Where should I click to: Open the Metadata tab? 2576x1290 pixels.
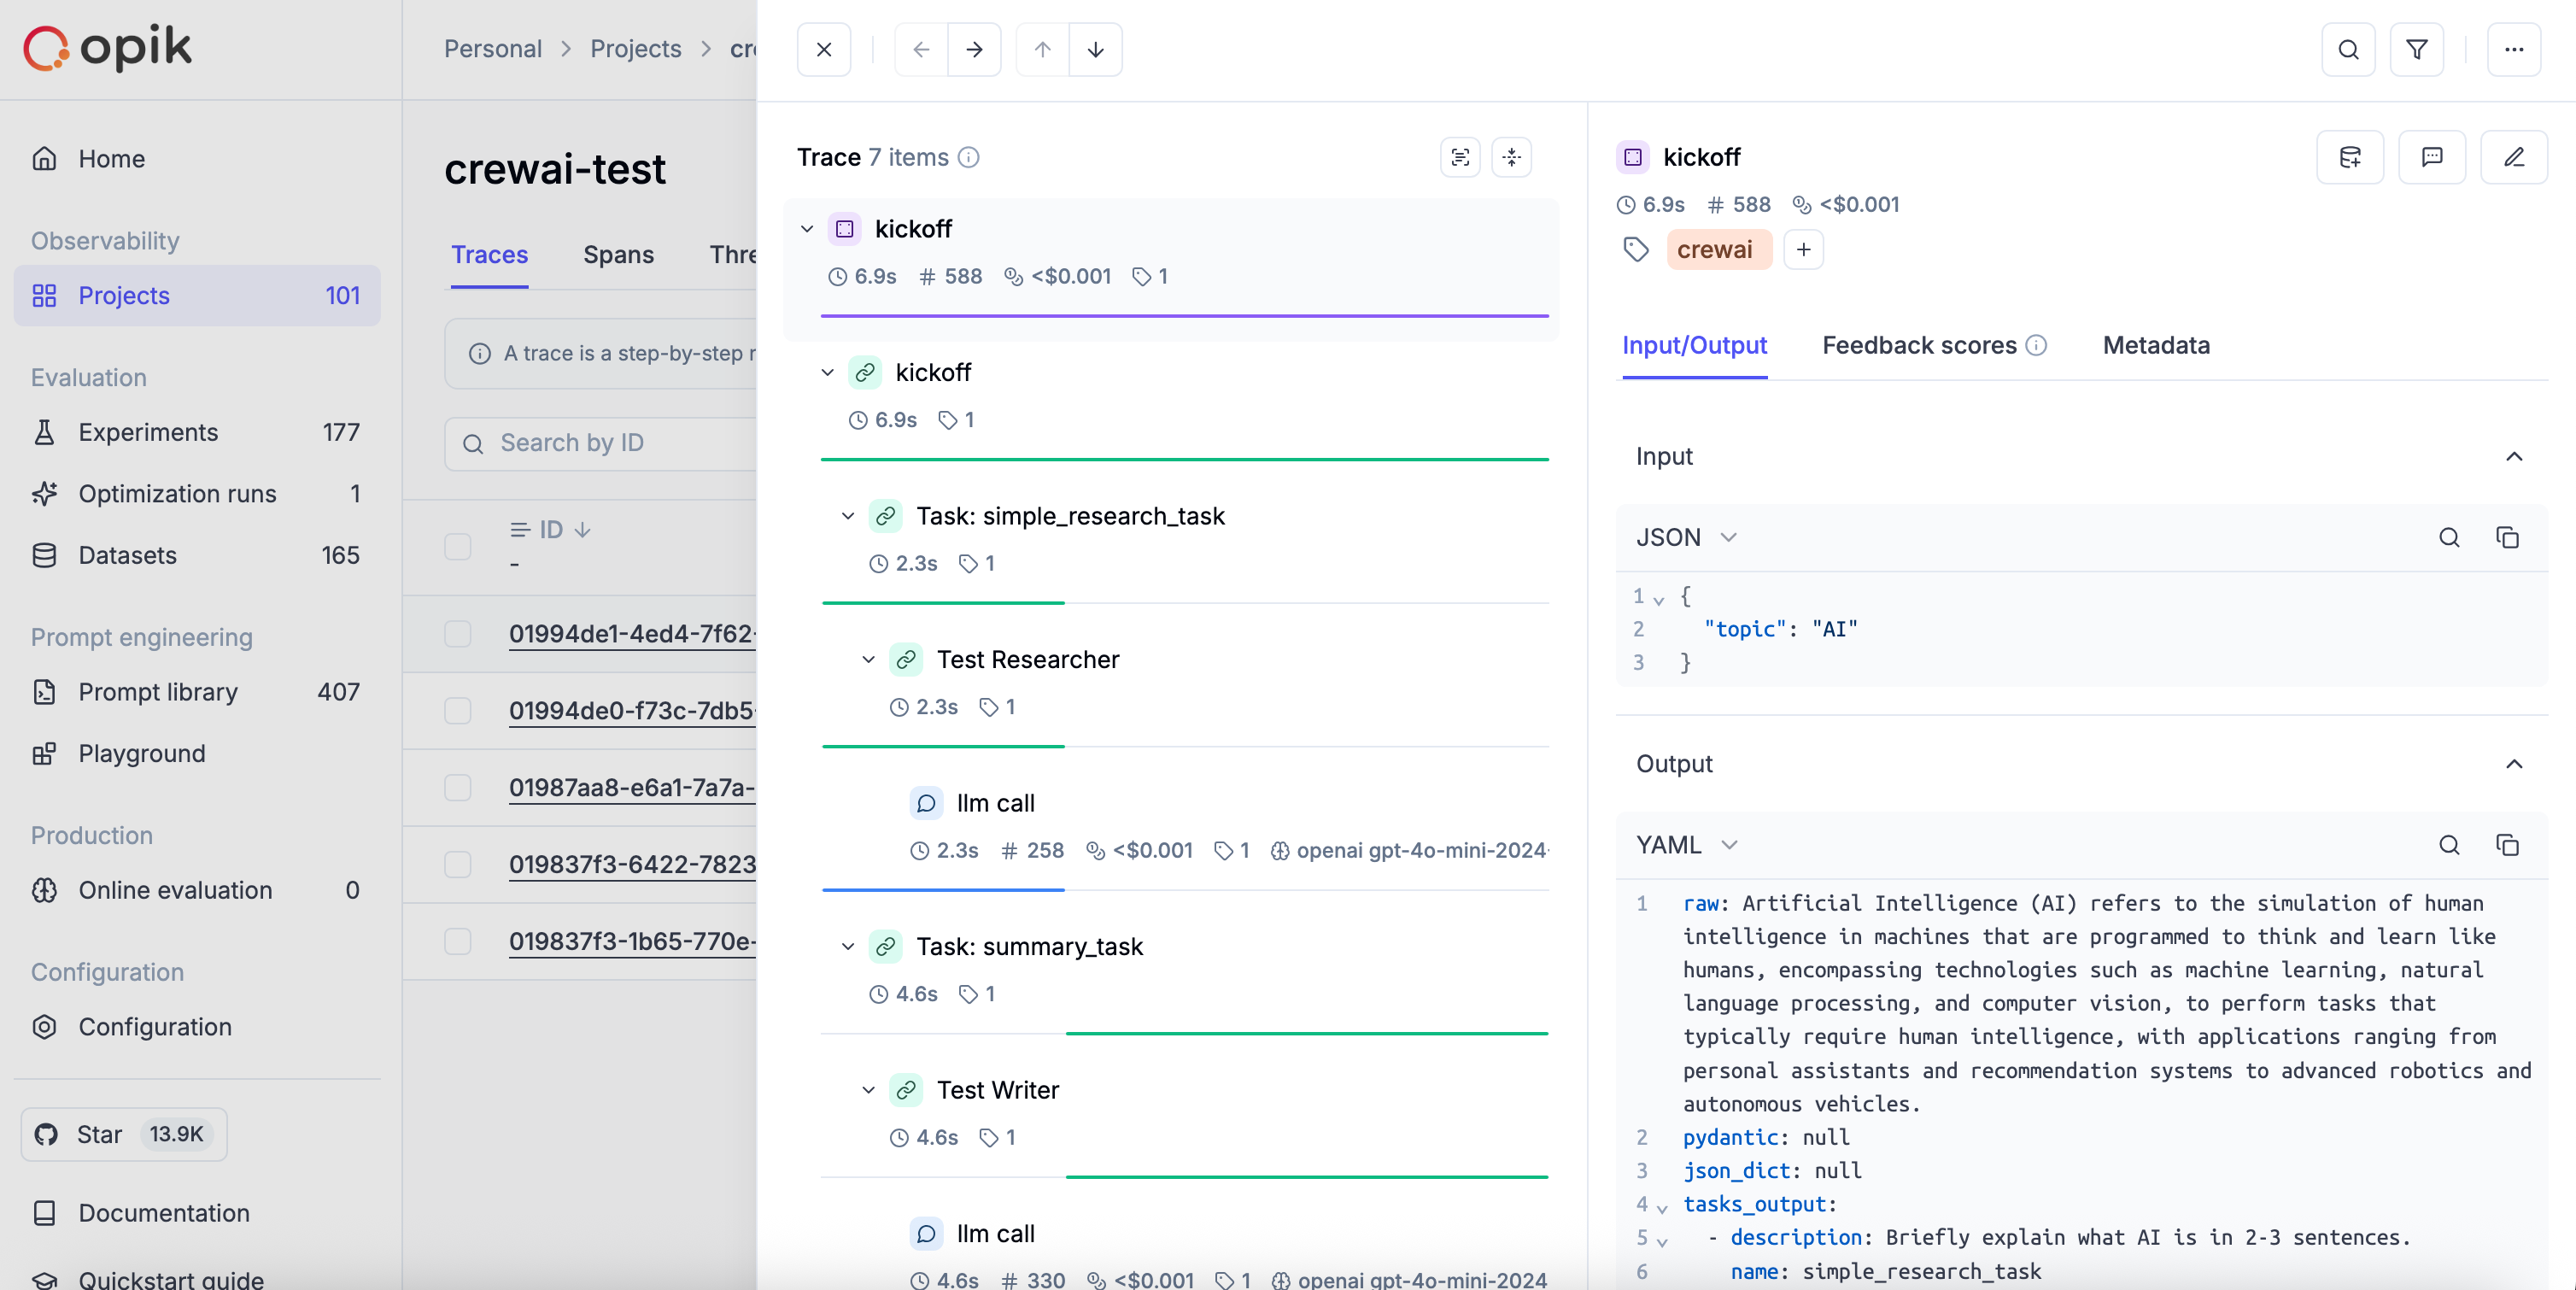point(2155,345)
